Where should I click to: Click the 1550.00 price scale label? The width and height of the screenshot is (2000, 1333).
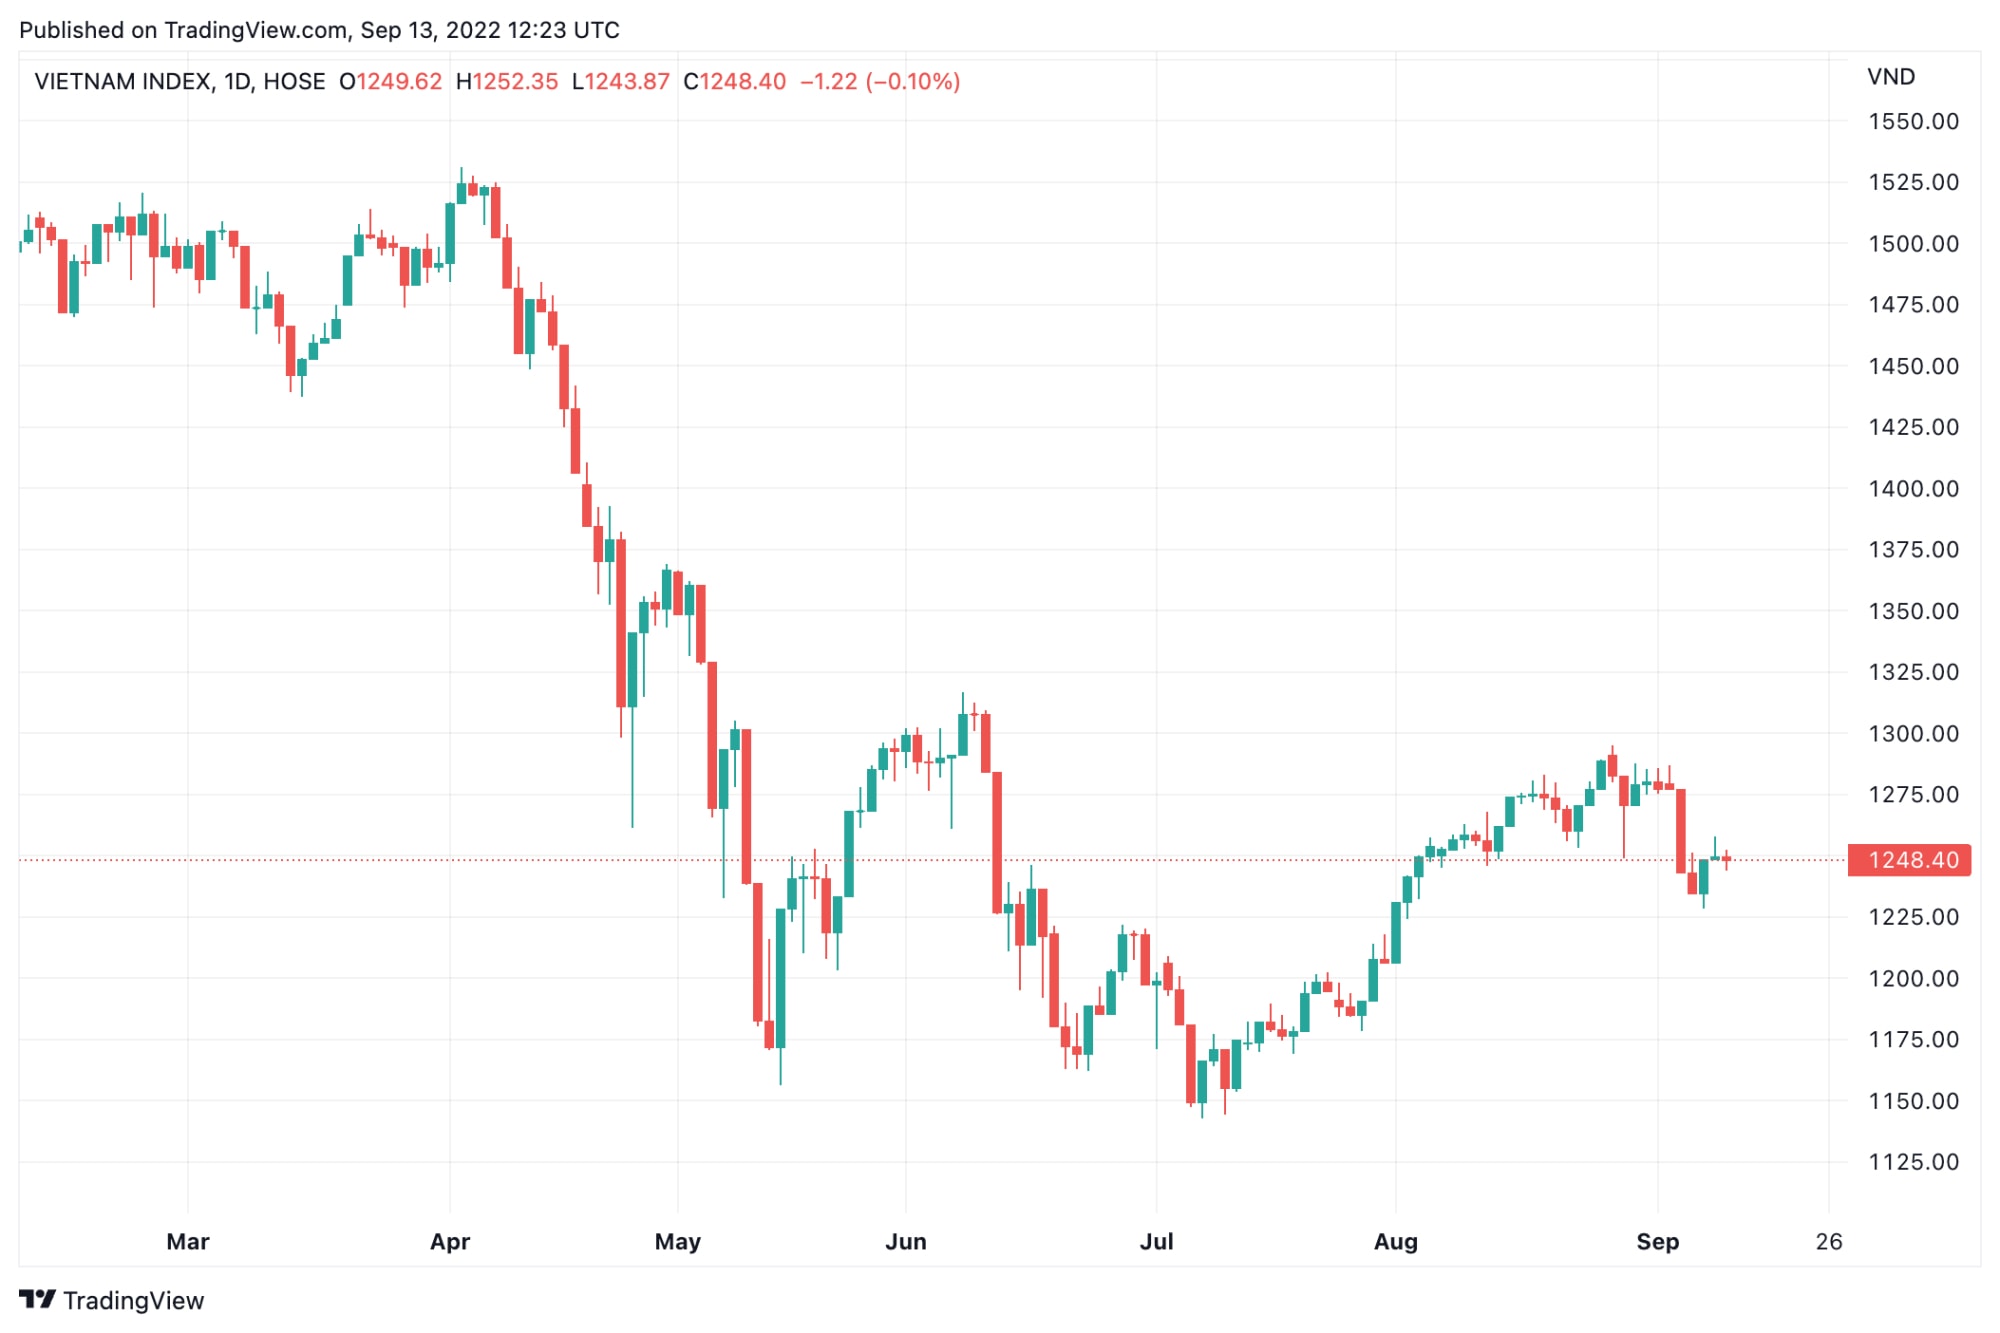[x=1914, y=121]
